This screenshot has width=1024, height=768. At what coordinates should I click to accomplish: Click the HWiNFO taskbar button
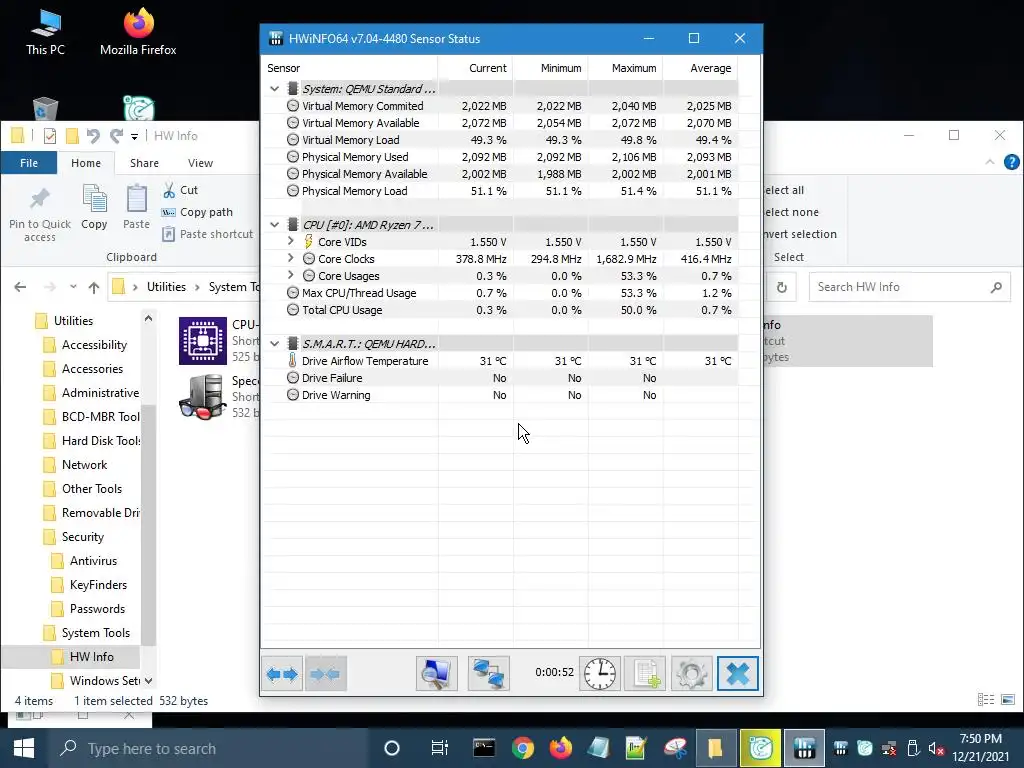pyautogui.click(x=804, y=748)
